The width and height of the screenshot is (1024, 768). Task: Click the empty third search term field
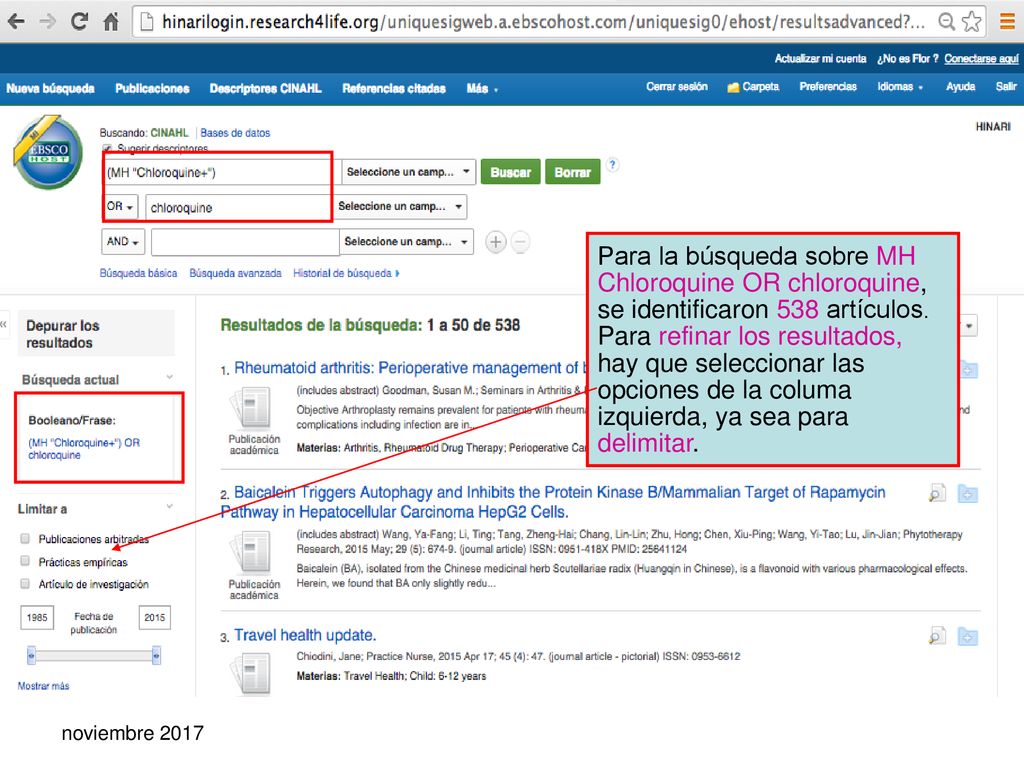(245, 242)
